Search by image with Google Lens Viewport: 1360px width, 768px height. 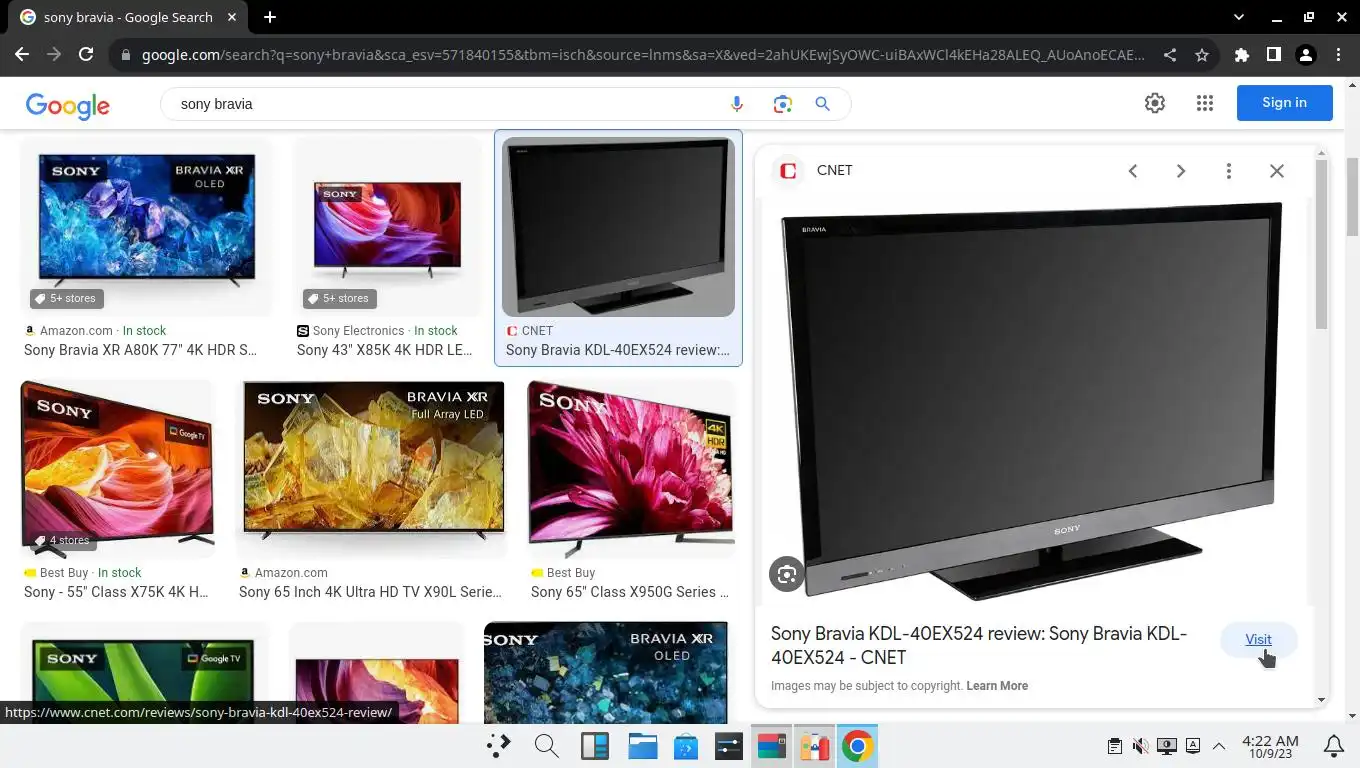[782, 104]
